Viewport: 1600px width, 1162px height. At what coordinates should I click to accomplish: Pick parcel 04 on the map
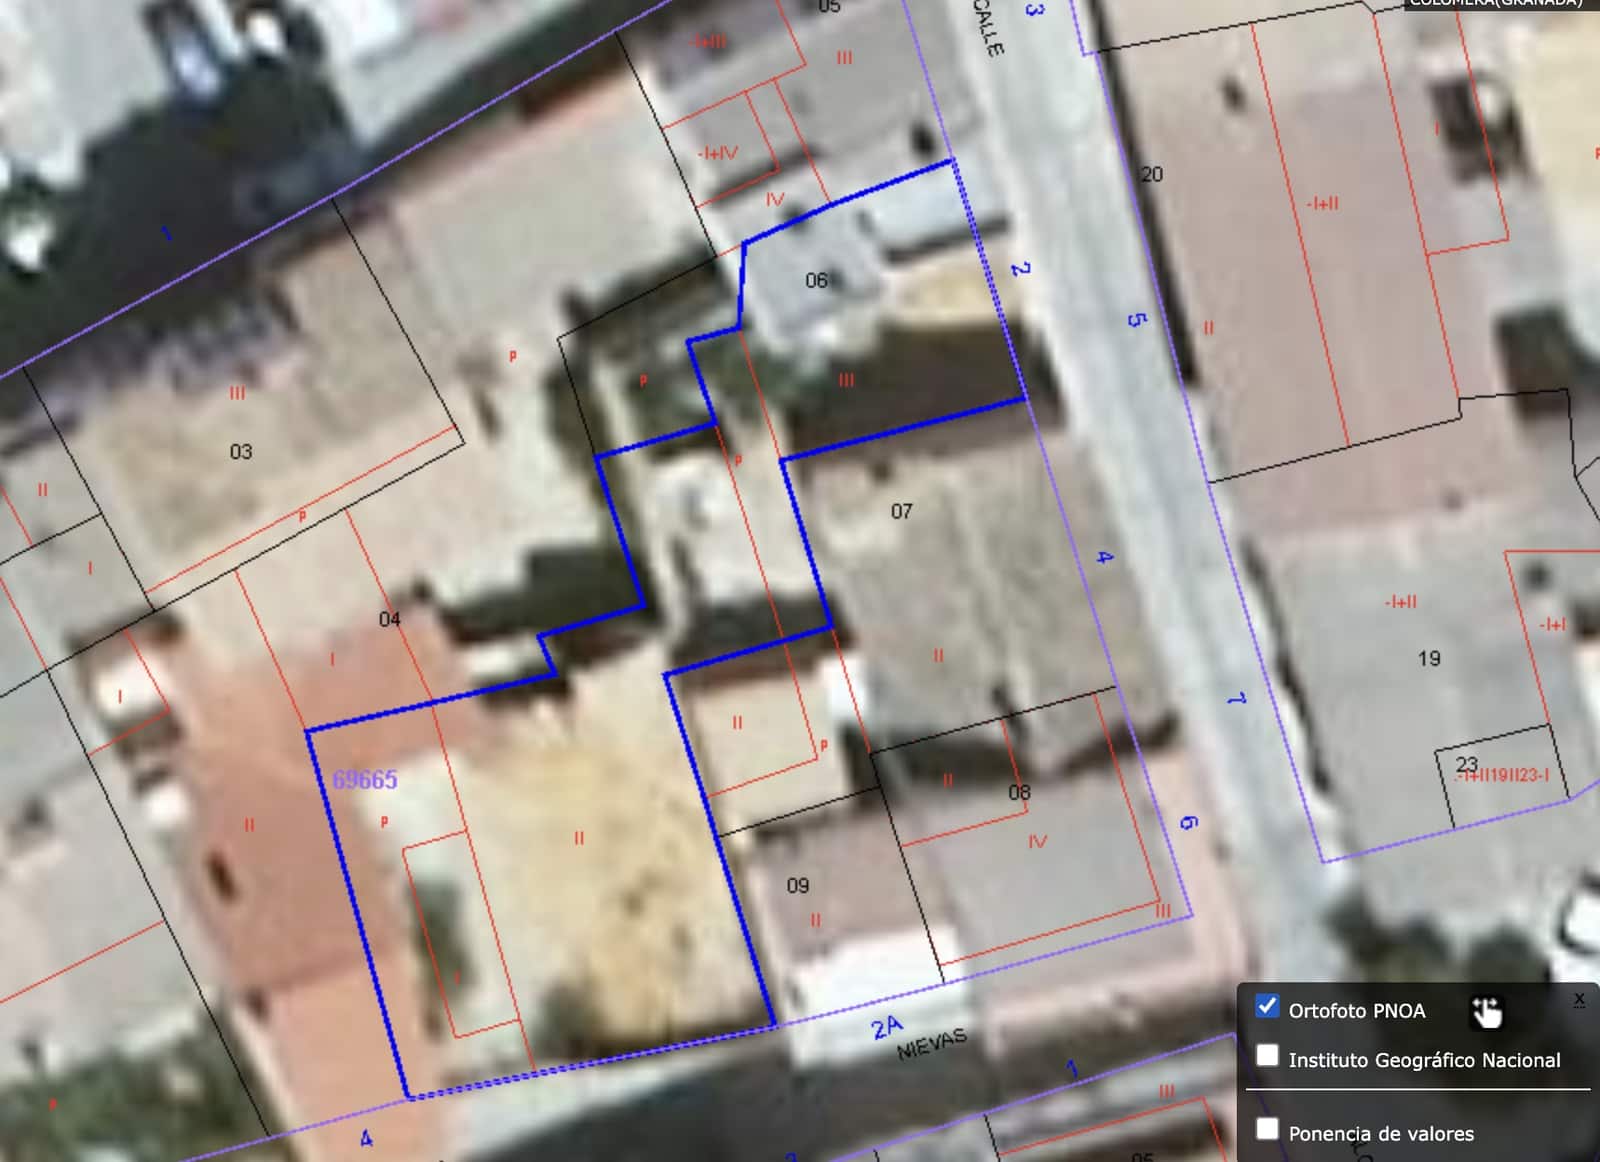click(390, 620)
